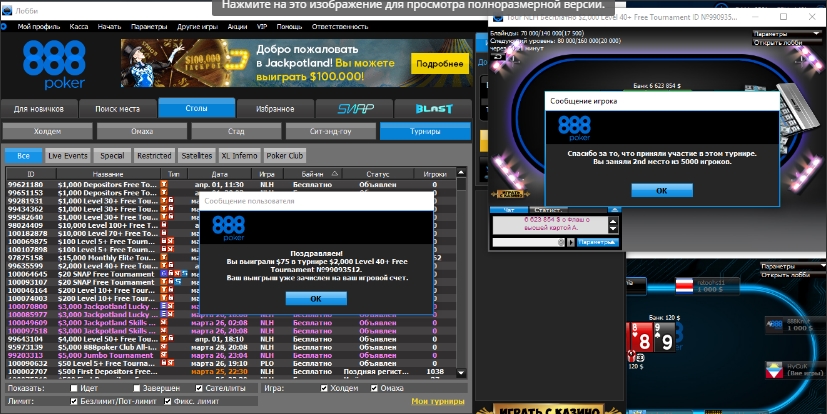Sort by the Название column header

click(108, 174)
